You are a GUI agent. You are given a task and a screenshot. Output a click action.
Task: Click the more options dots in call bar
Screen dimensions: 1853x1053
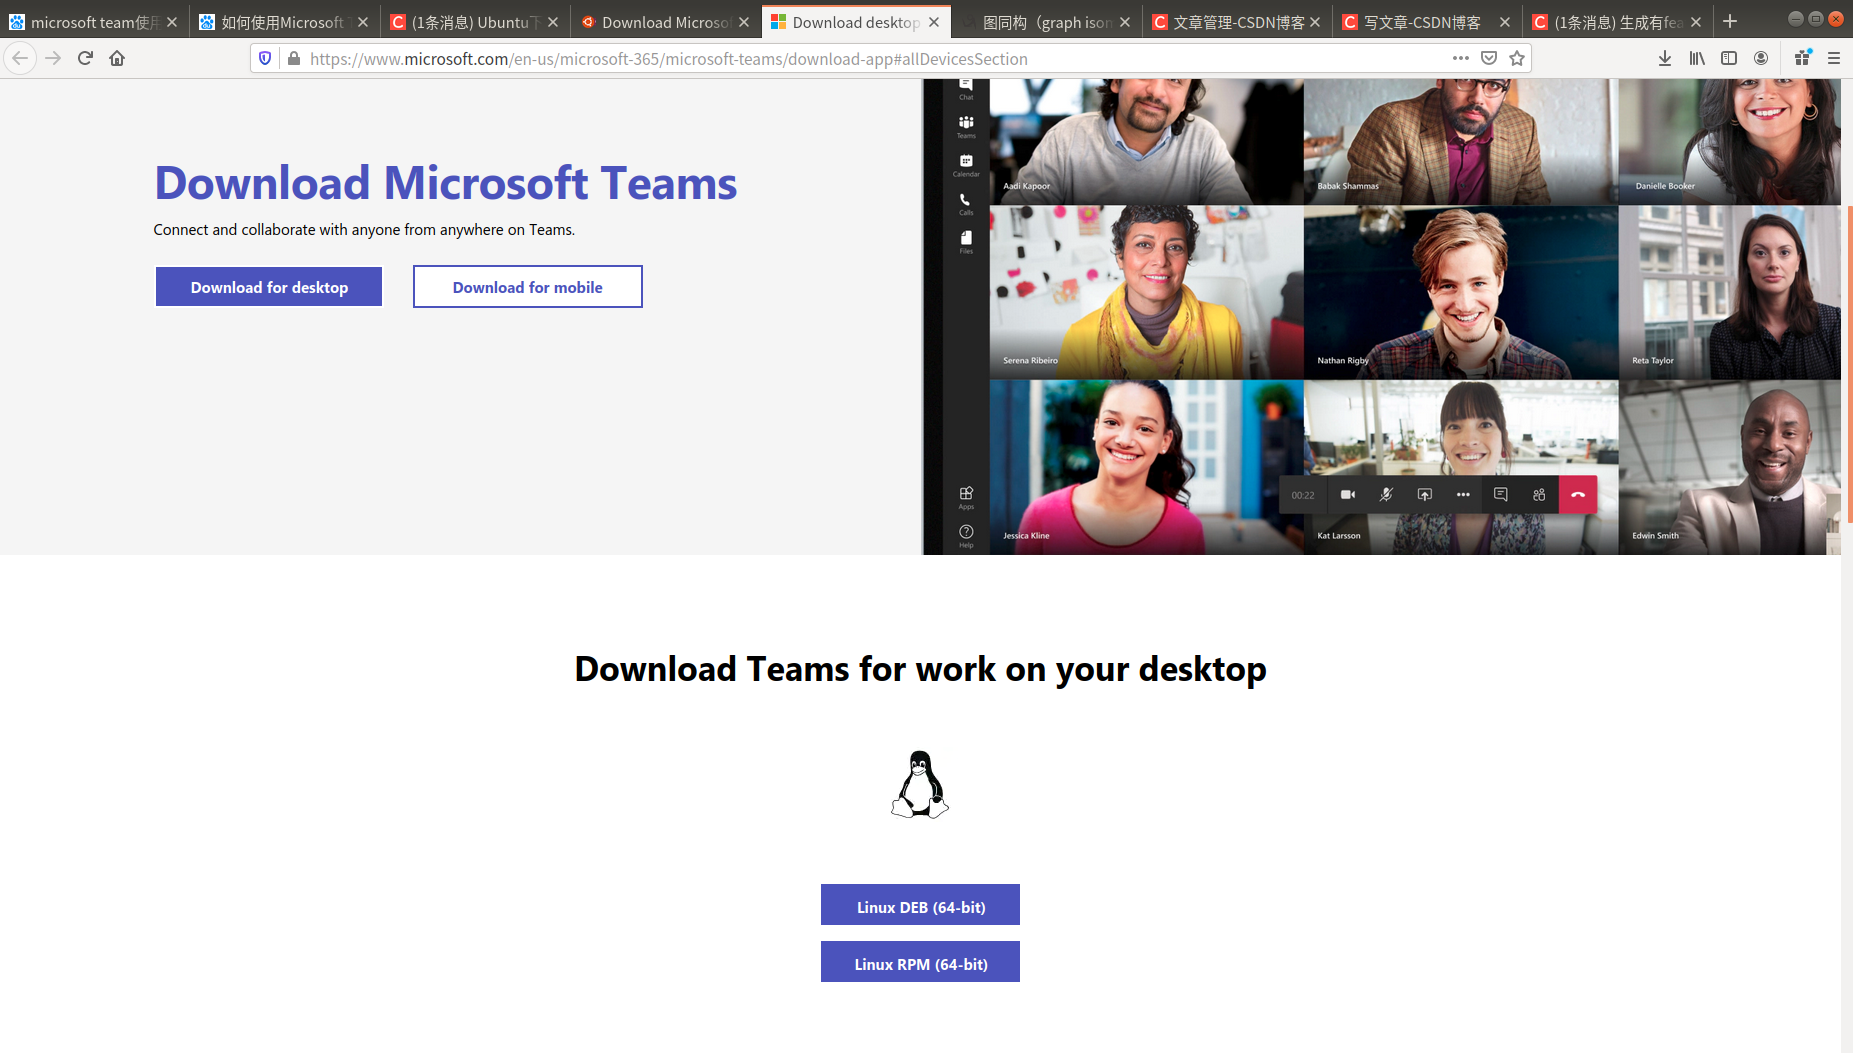tap(1463, 495)
